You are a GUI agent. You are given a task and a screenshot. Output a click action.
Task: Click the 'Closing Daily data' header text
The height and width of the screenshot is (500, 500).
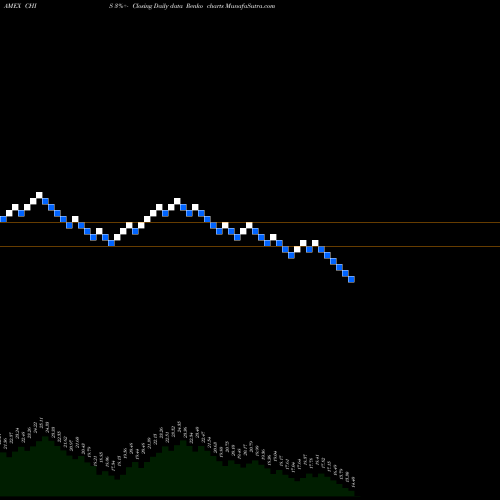(x=157, y=6)
